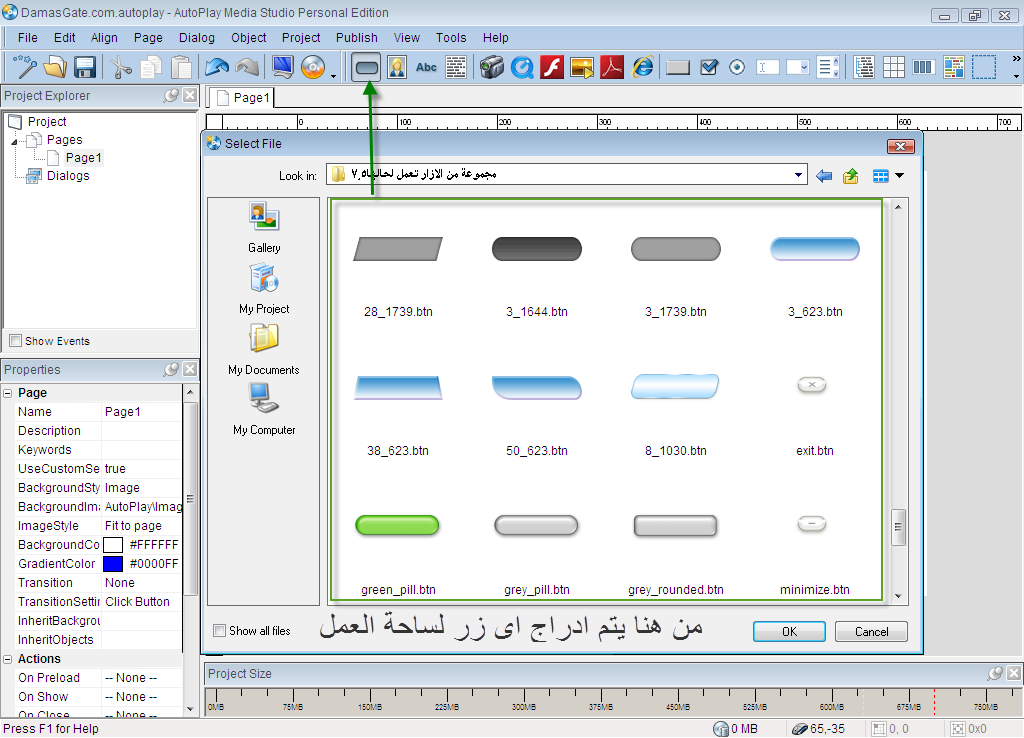Select the Dialogs node in Project Explorer

coord(68,176)
